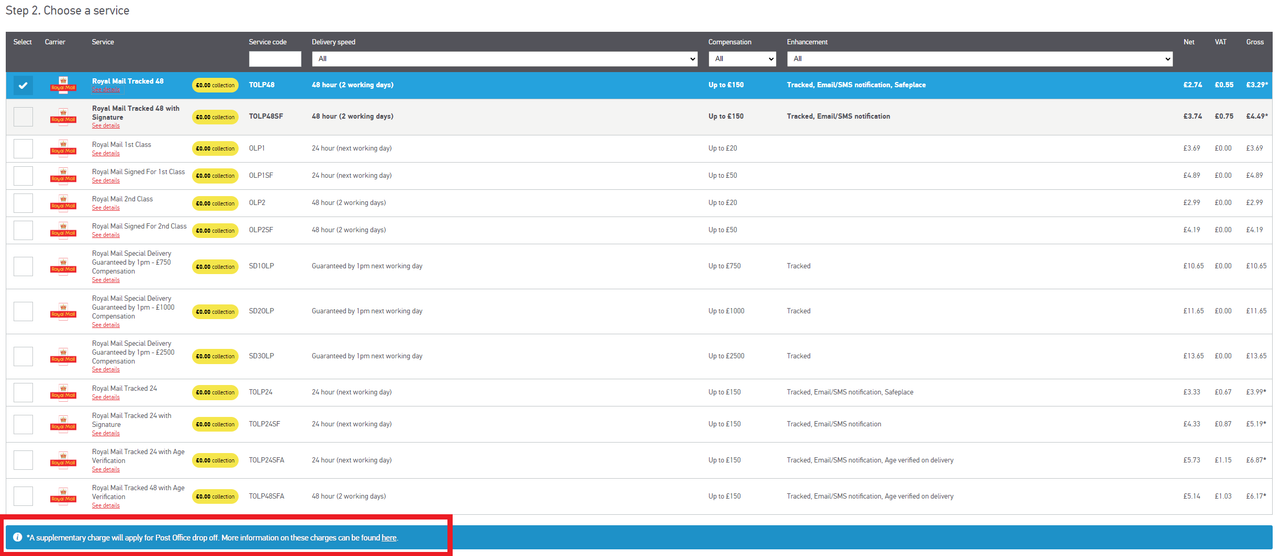
Task: Tick the Royal Mail 2nd Class checkbox
Action: tap(23, 202)
